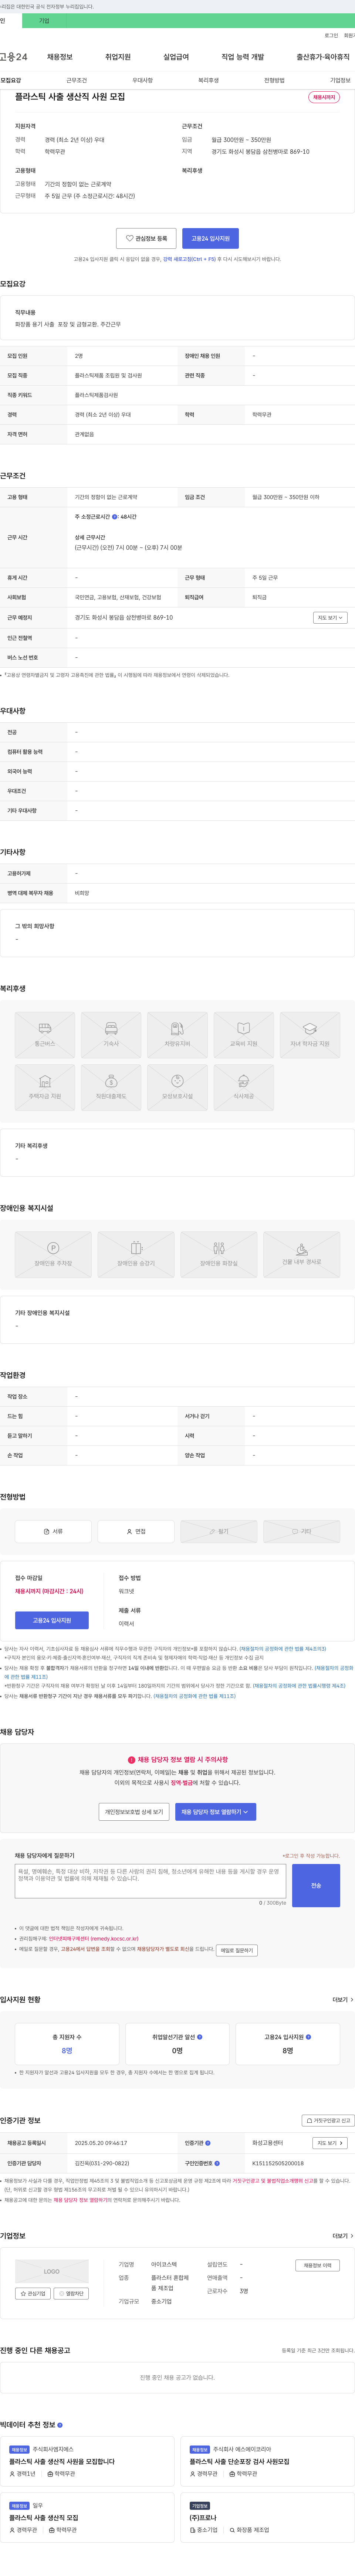
Task: Click 메일로 질문하기 button
Action: pyautogui.click(x=237, y=1950)
